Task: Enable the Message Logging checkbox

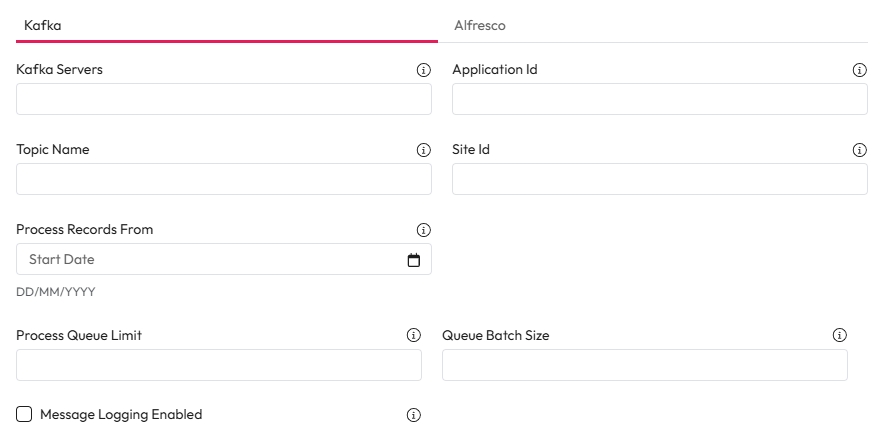Action: [x=24, y=414]
